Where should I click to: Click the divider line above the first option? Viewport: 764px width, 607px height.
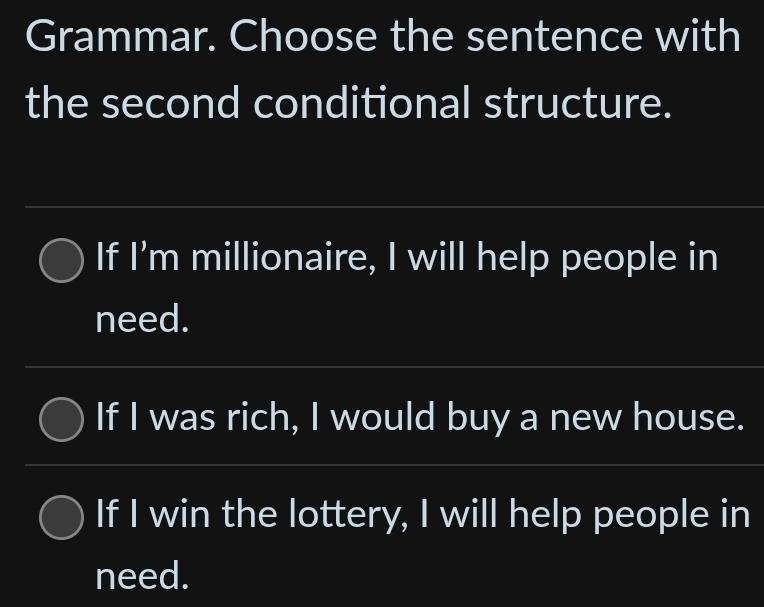pyautogui.click(x=393, y=207)
